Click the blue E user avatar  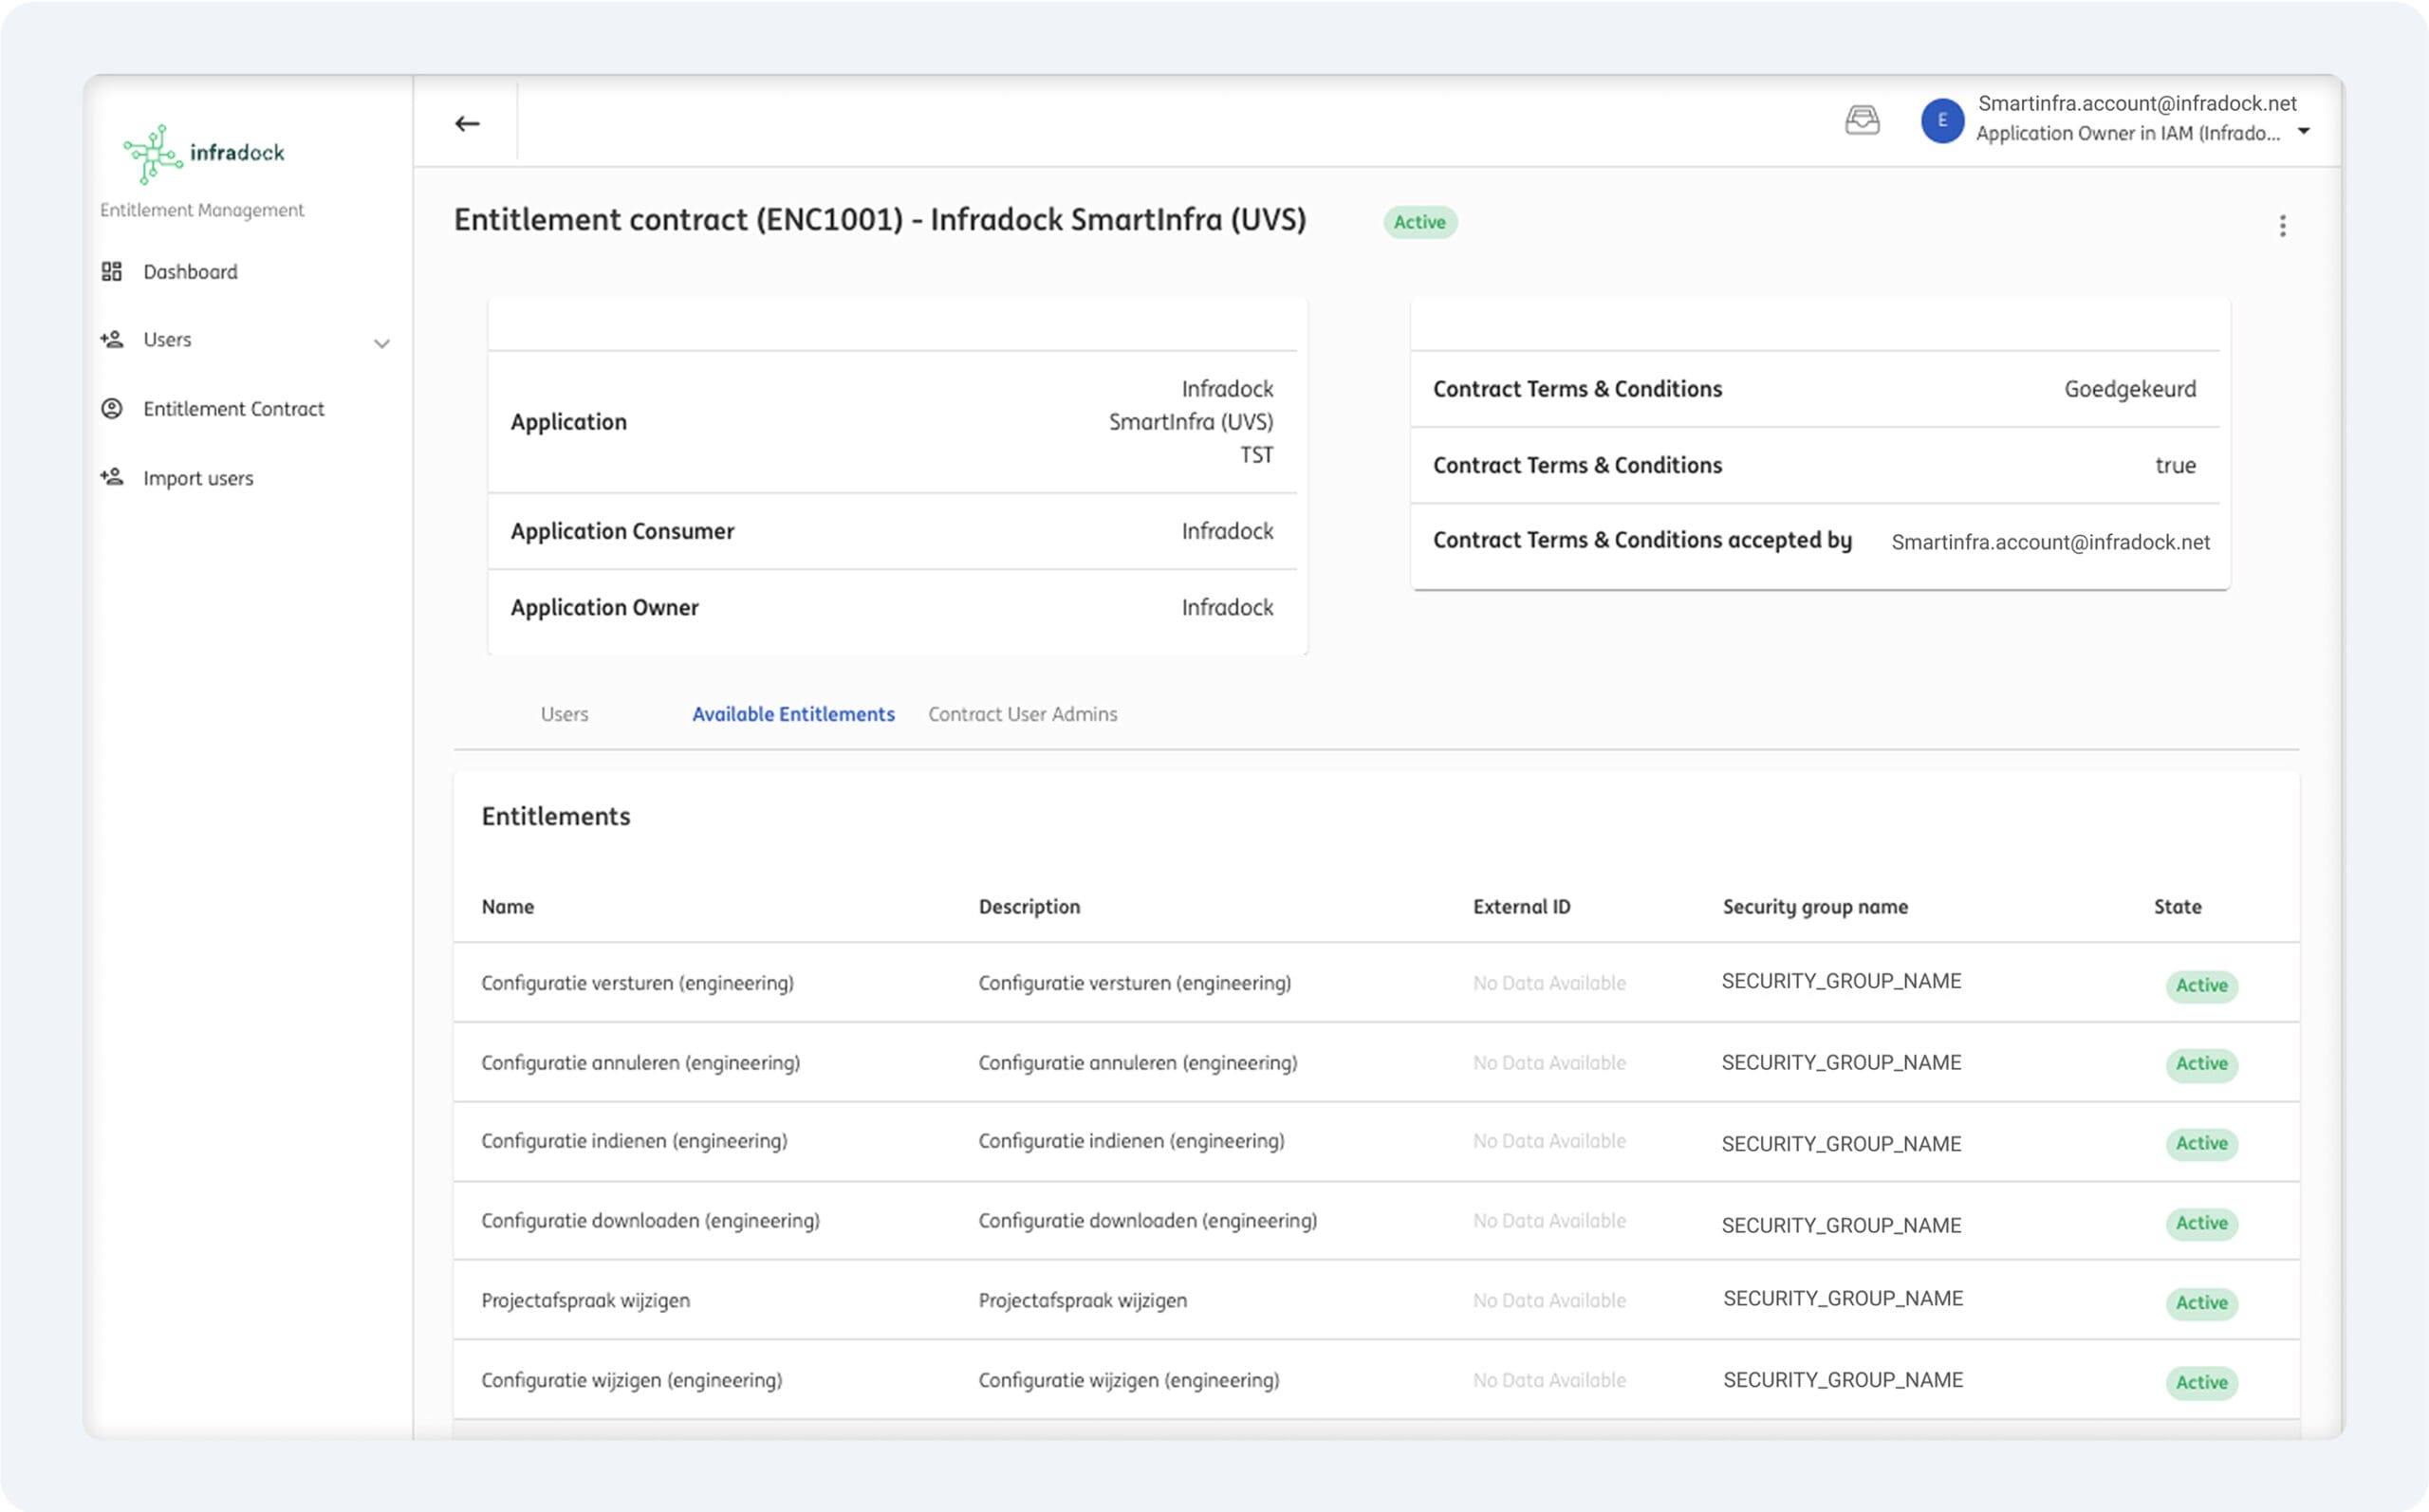pyautogui.click(x=1942, y=121)
